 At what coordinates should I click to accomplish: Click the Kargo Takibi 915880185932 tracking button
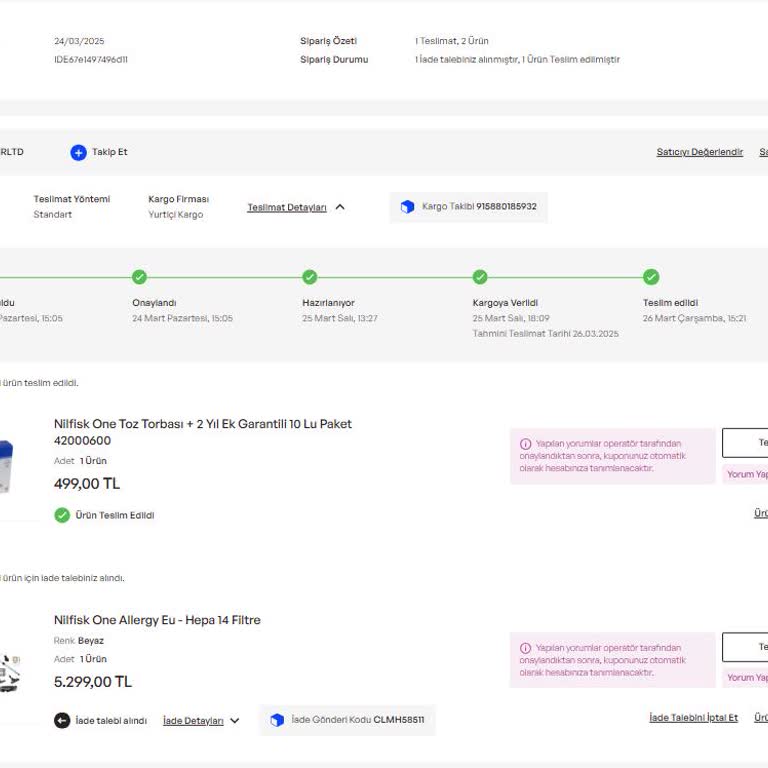coord(469,207)
